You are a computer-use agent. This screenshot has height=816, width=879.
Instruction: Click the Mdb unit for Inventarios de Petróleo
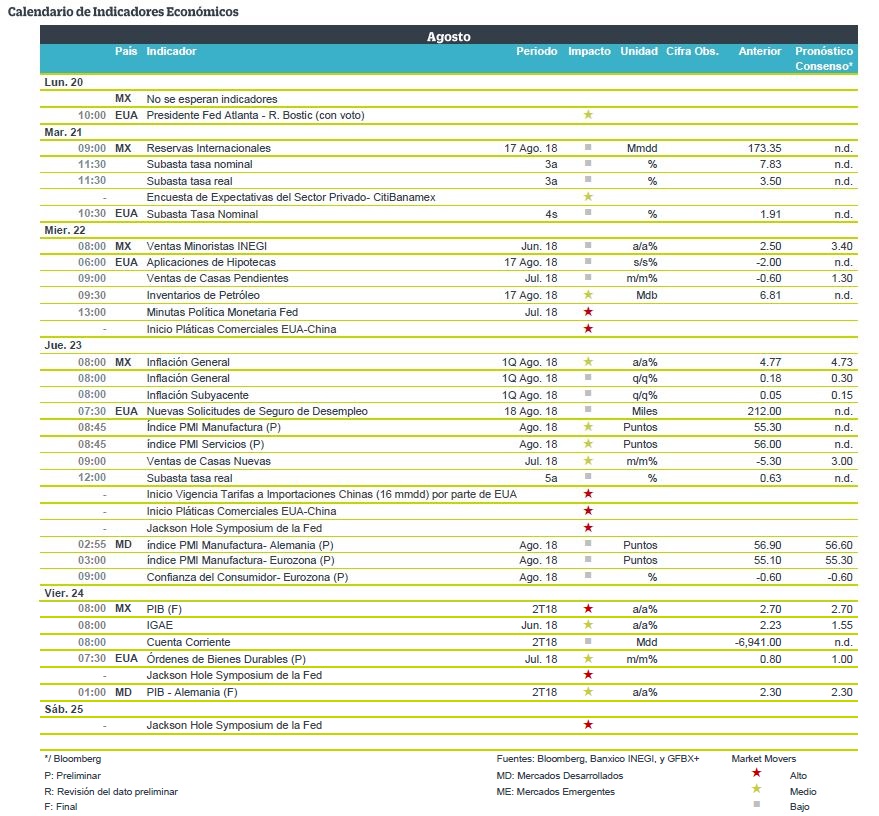click(646, 295)
